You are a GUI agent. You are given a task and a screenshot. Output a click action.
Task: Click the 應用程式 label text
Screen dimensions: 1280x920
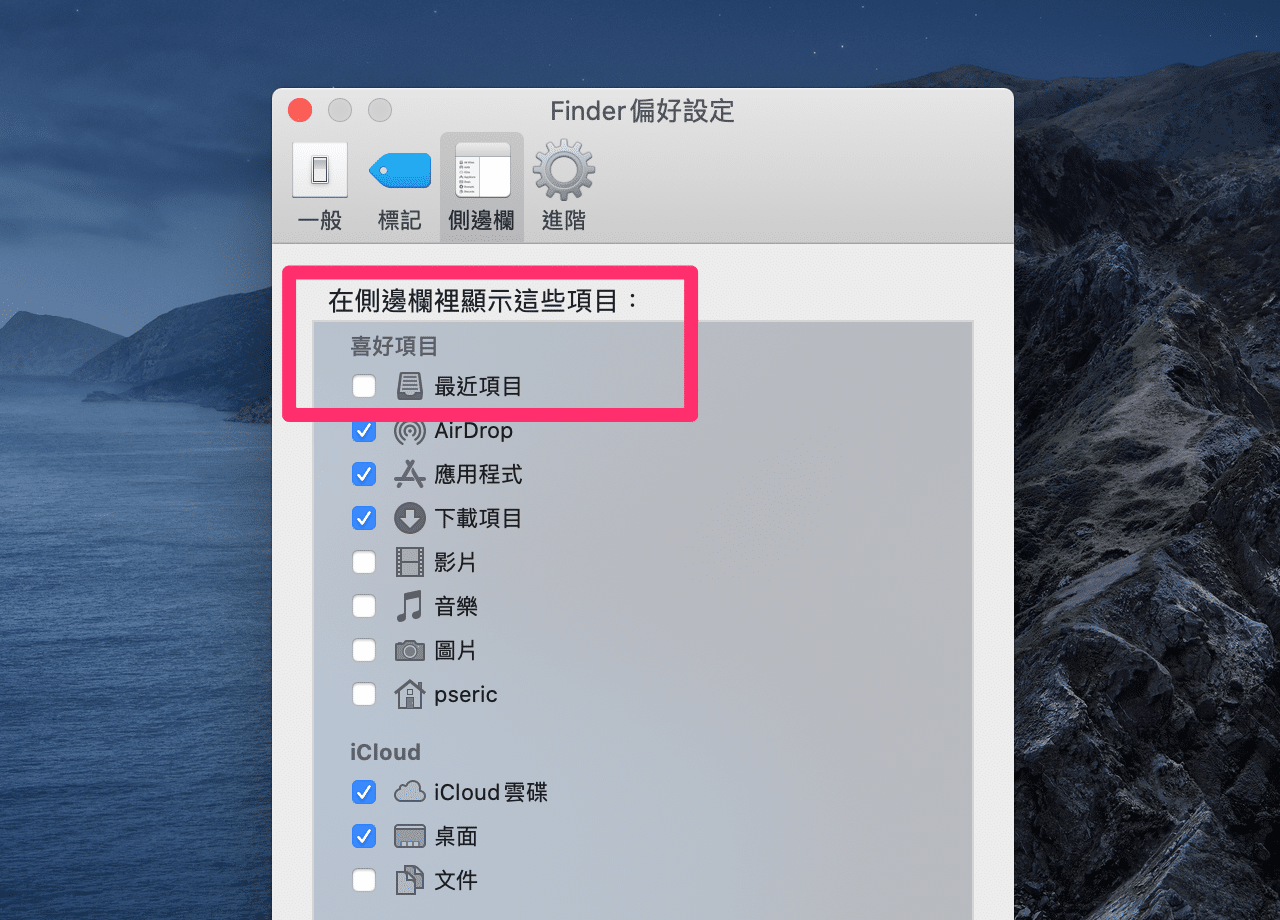478,475
